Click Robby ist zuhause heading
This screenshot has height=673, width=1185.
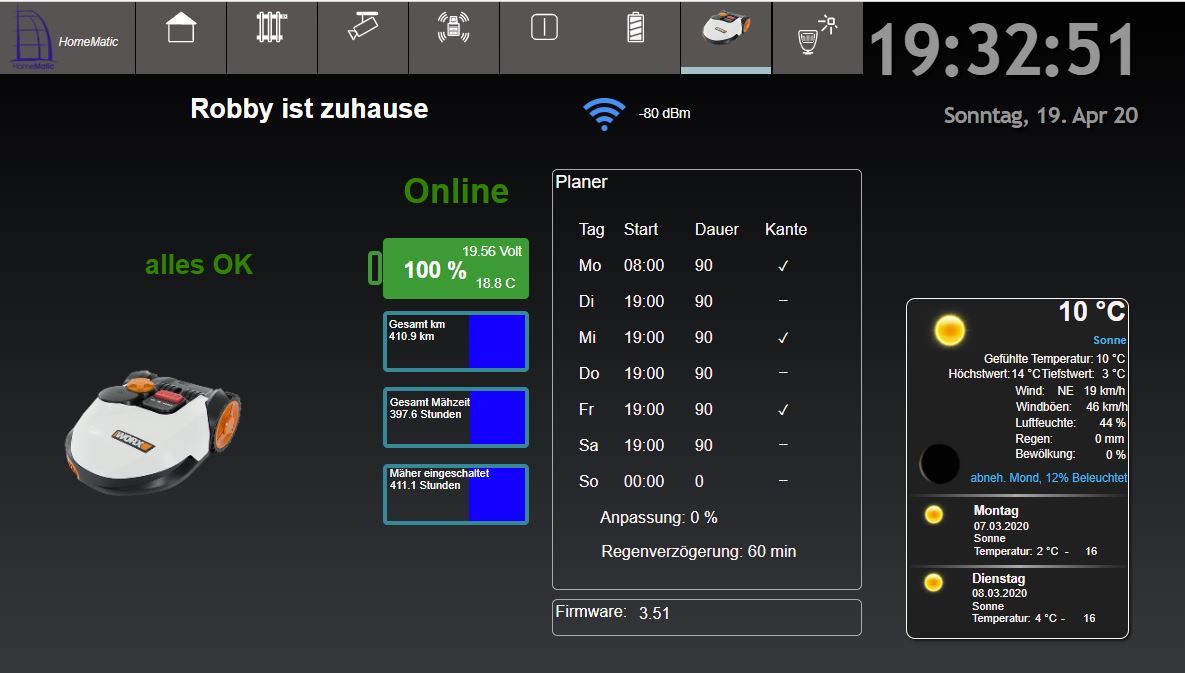[x=309, y=109]
